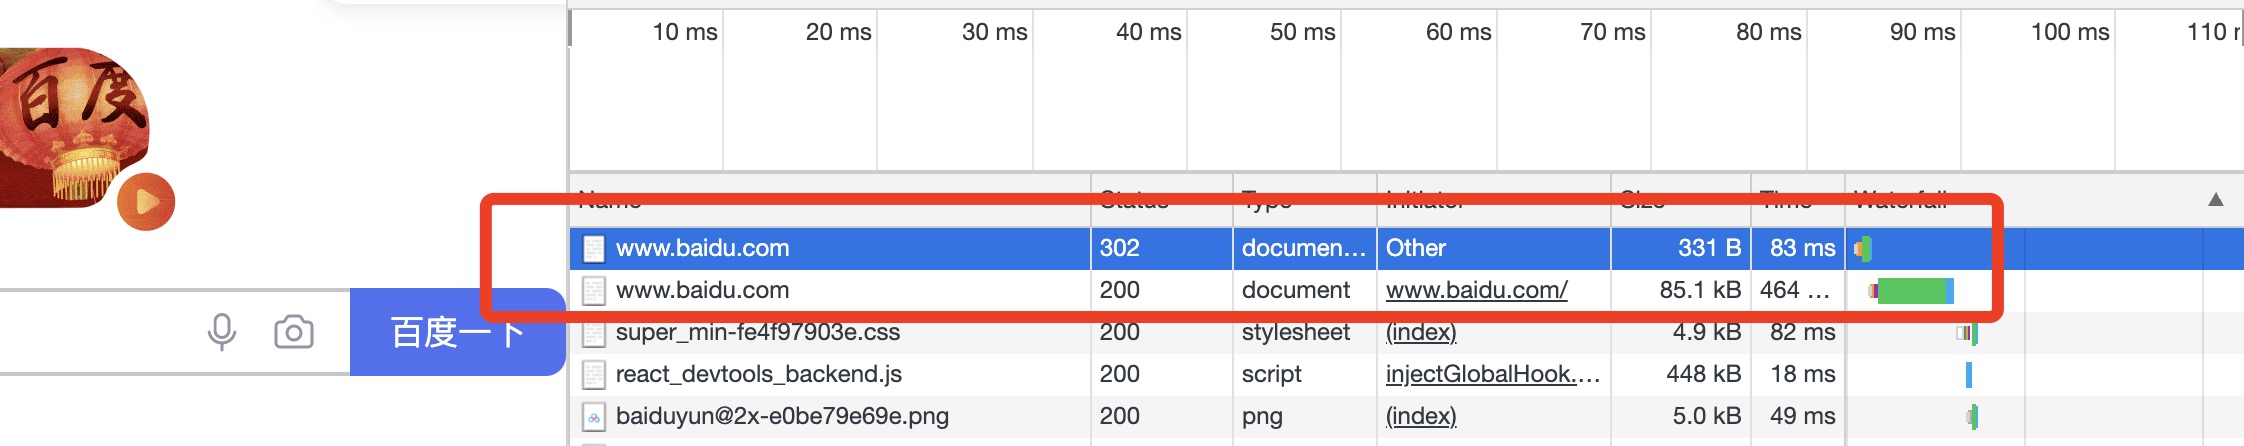Open the www.baidu.com/ initiator link
Image resolution: width=2244 pixels, height=446 pixels.
pos(1476,290)
